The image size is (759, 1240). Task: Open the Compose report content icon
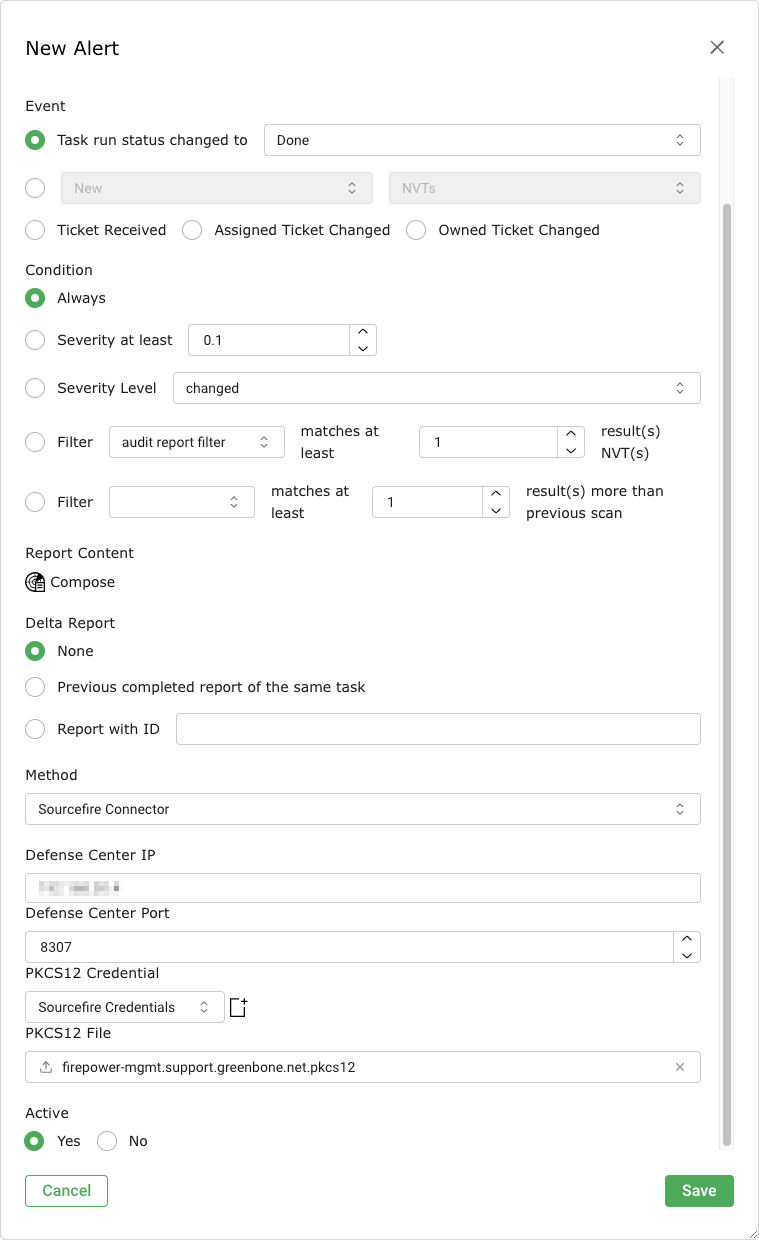pyautogui.click(x=36, y=582)
